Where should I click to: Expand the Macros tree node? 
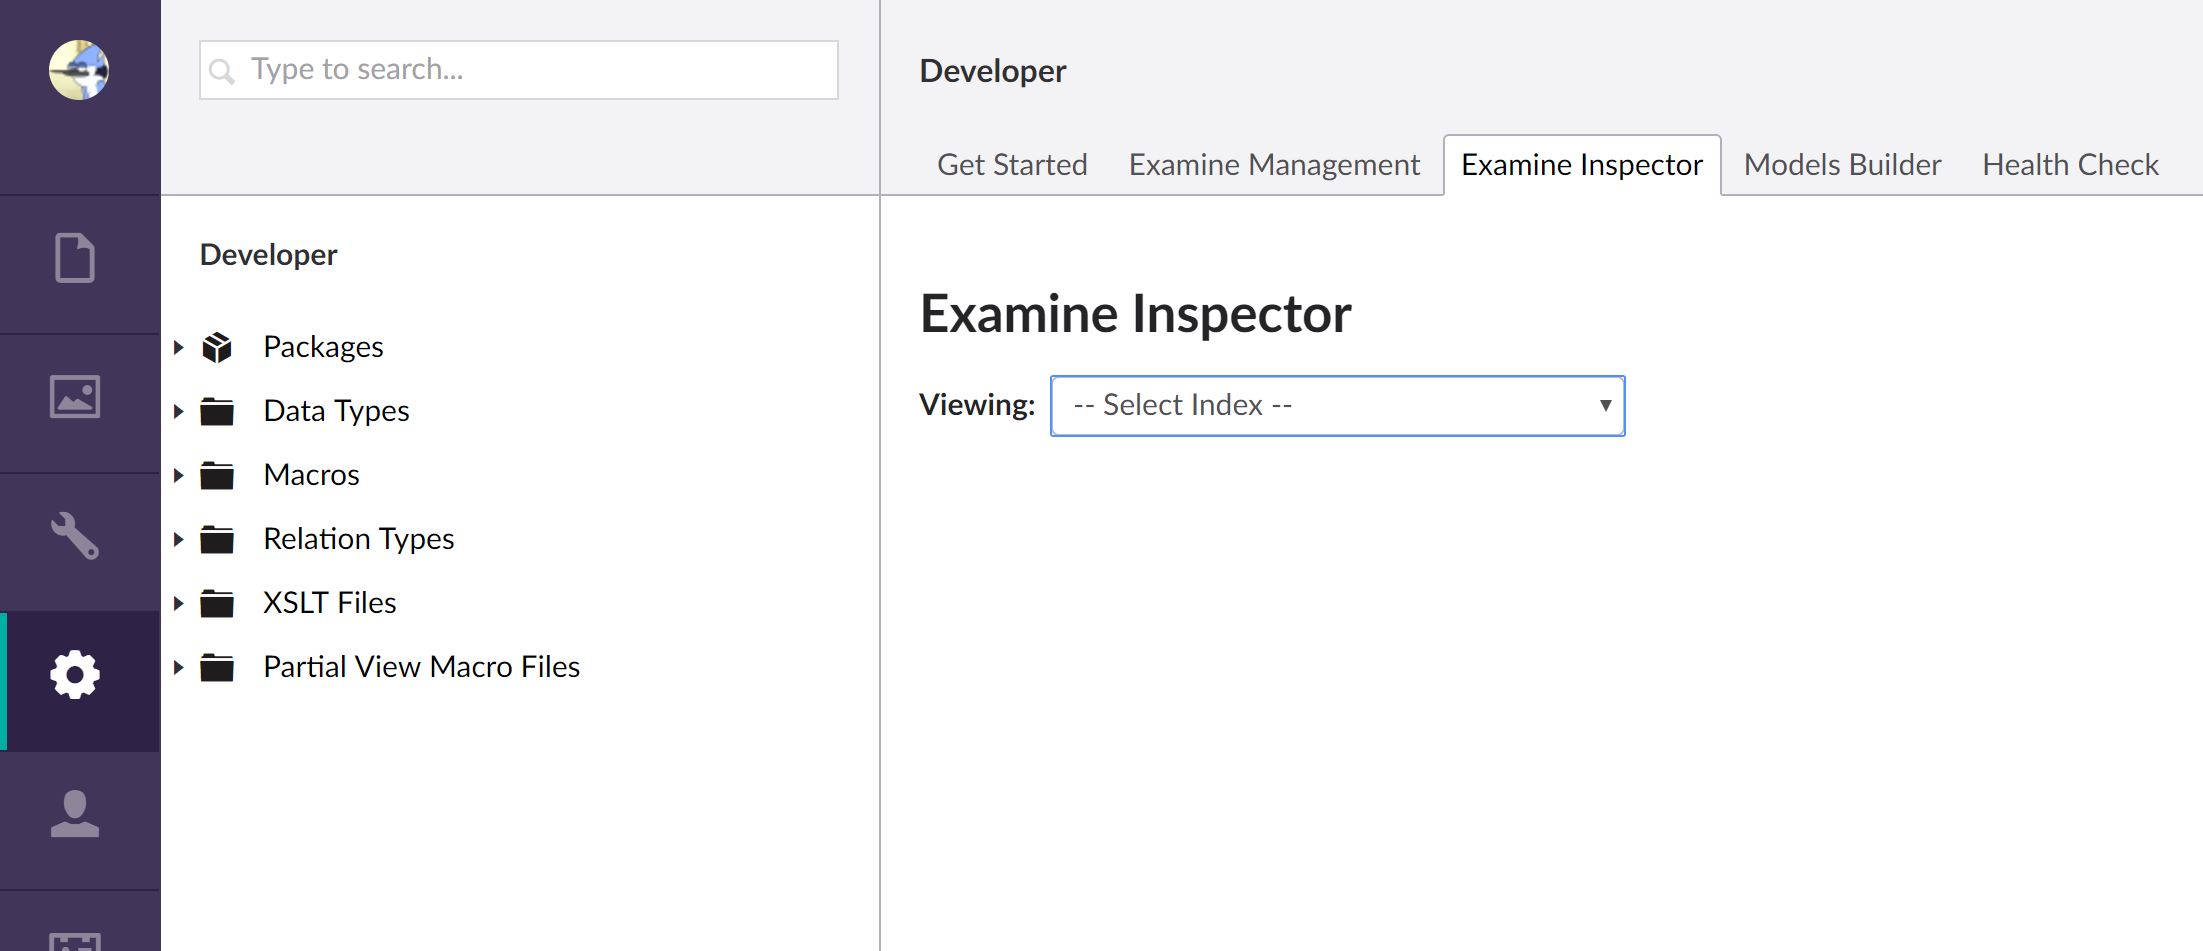[178, 475]
